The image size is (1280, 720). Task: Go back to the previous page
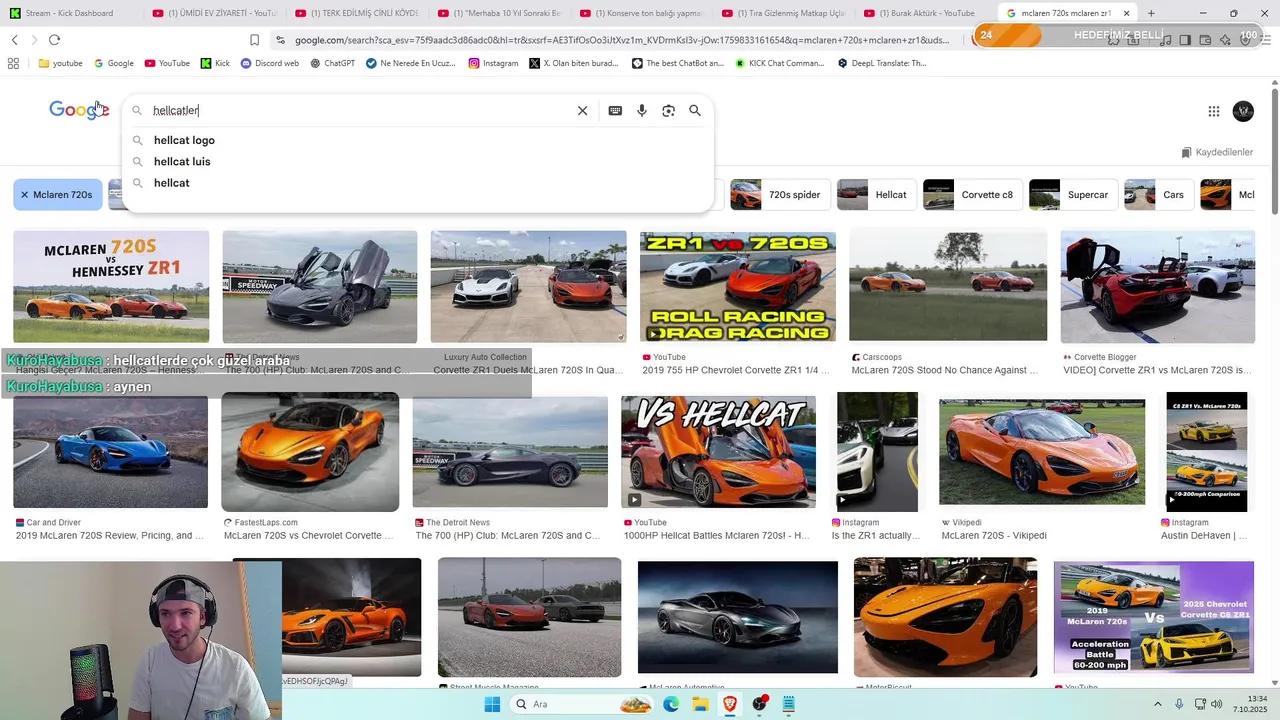coord(14,40)
